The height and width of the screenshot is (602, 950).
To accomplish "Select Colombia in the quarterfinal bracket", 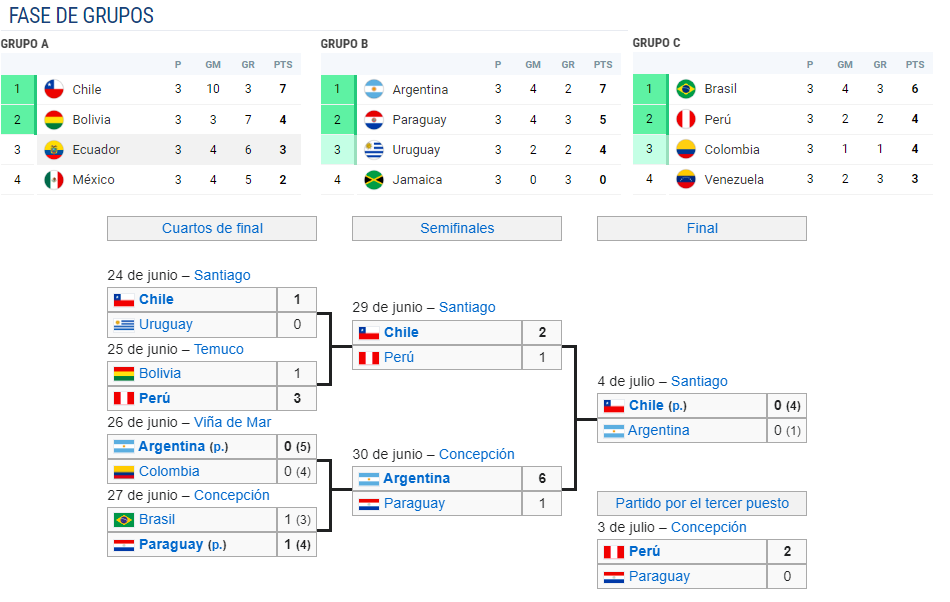I will (x=169, y=471).
